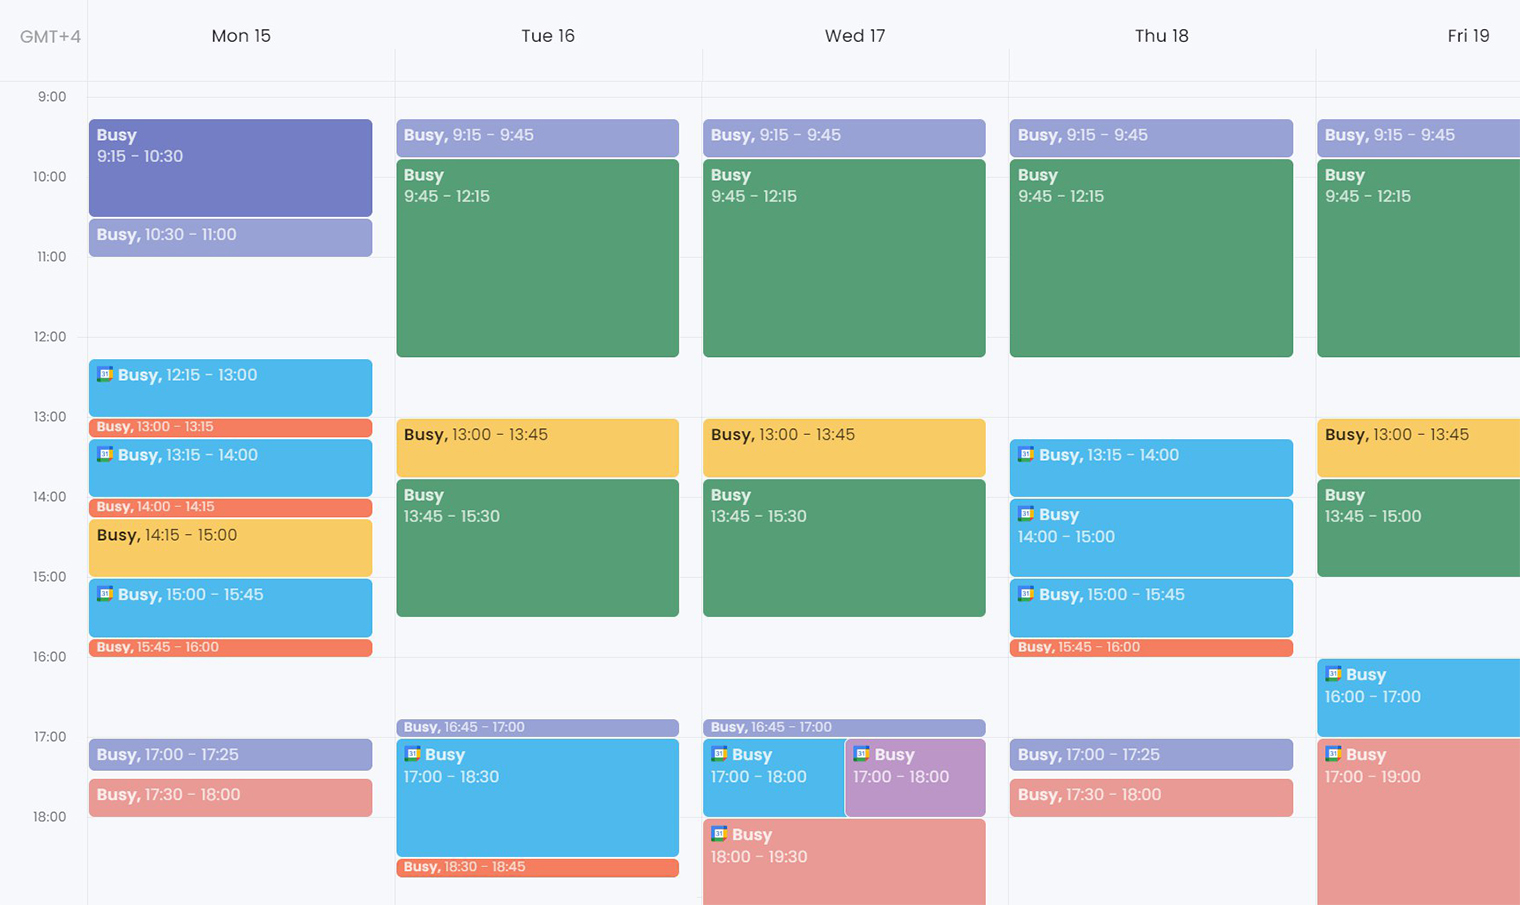Open Tuesday 16:45 - 17:00 Busy event
This screenshot has height=905, width=1520.
pyautogui.click(x=537, y=728)
